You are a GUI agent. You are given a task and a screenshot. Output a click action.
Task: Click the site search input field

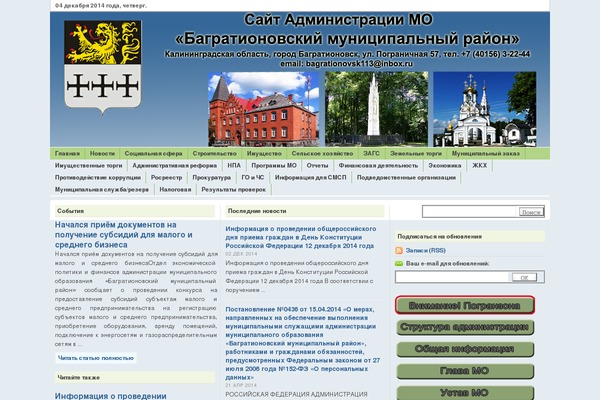point(469,212)
